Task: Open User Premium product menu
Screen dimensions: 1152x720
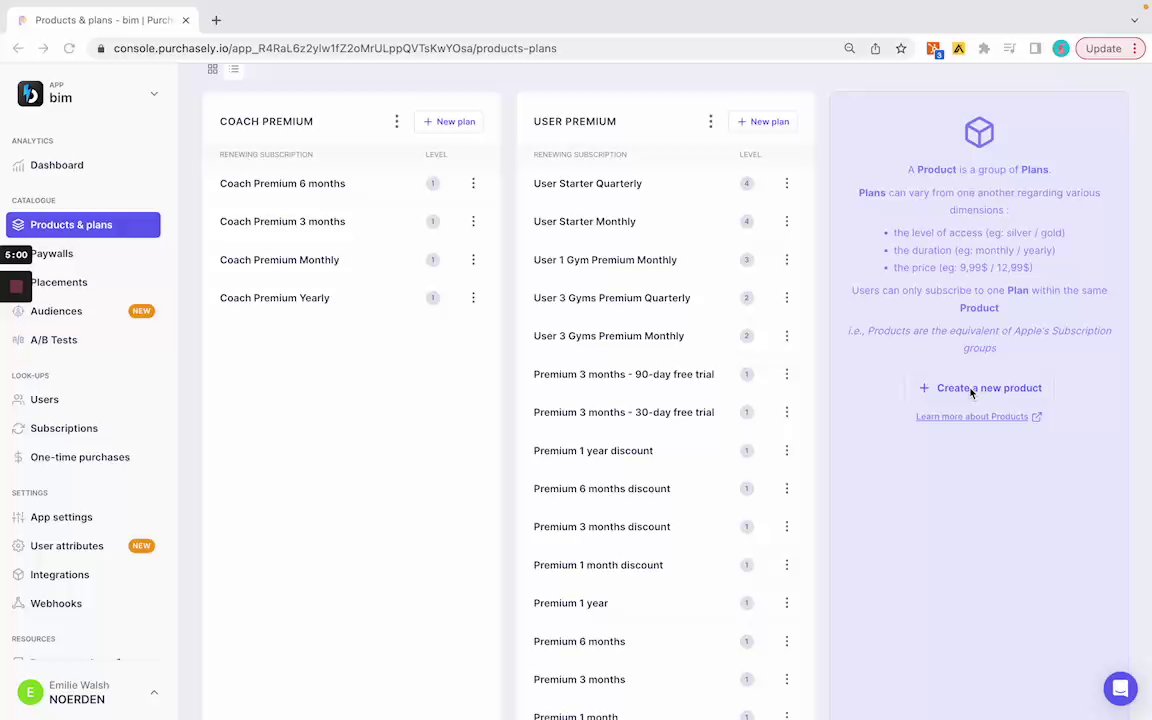Action: pos(711,122)
